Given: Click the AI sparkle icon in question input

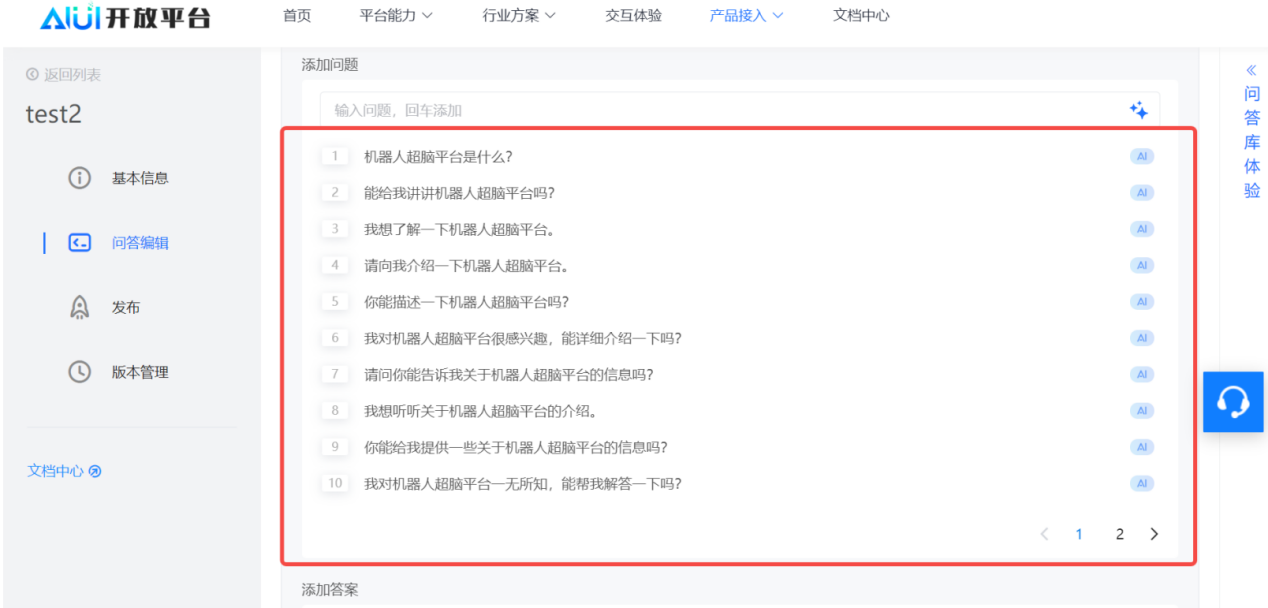Looking at the screenshot, I should (x=1138, y=111).
